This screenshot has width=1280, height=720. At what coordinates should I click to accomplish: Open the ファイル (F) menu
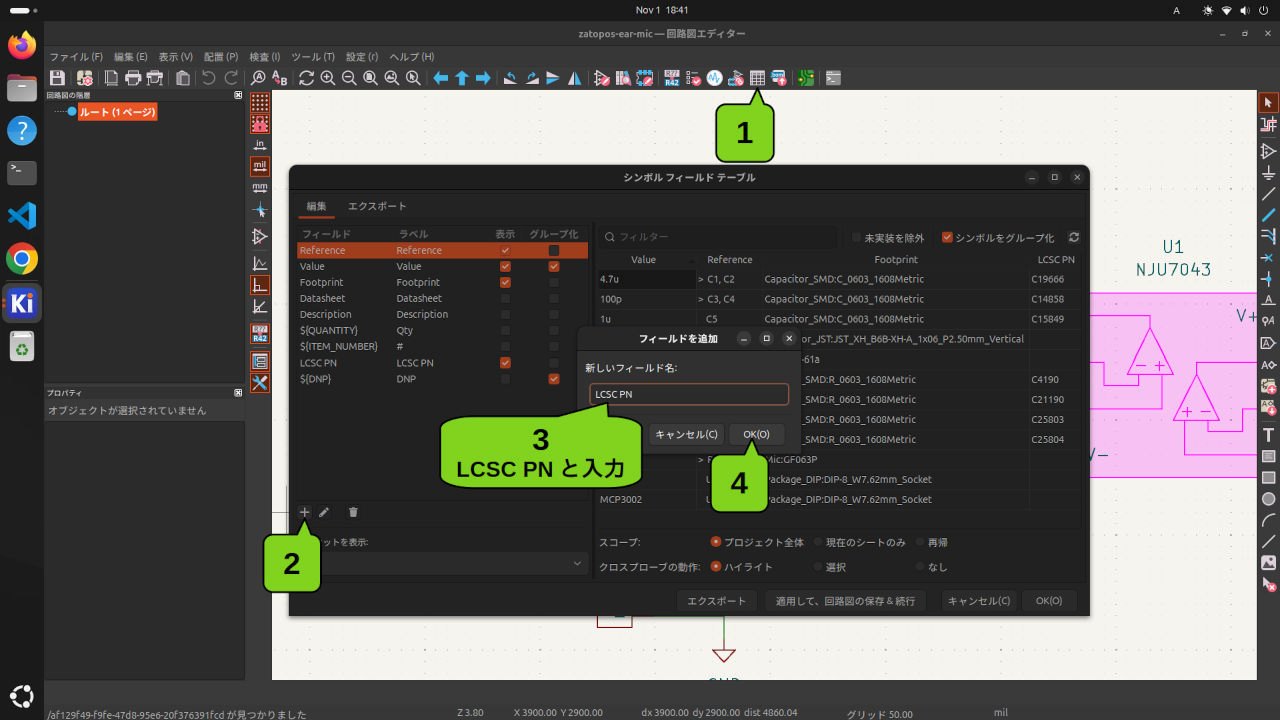point(76,57)
